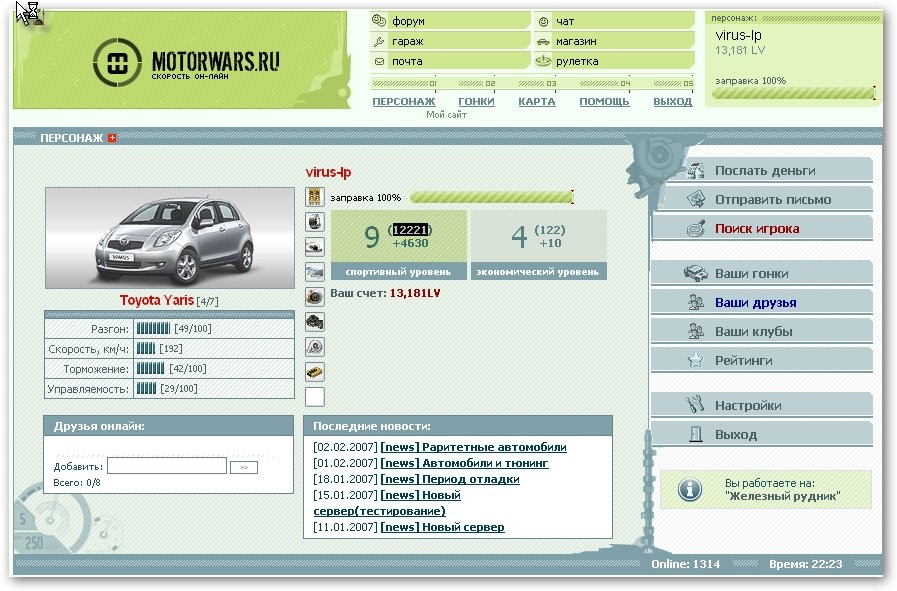Click the chat smiley icon

point(543,21)
